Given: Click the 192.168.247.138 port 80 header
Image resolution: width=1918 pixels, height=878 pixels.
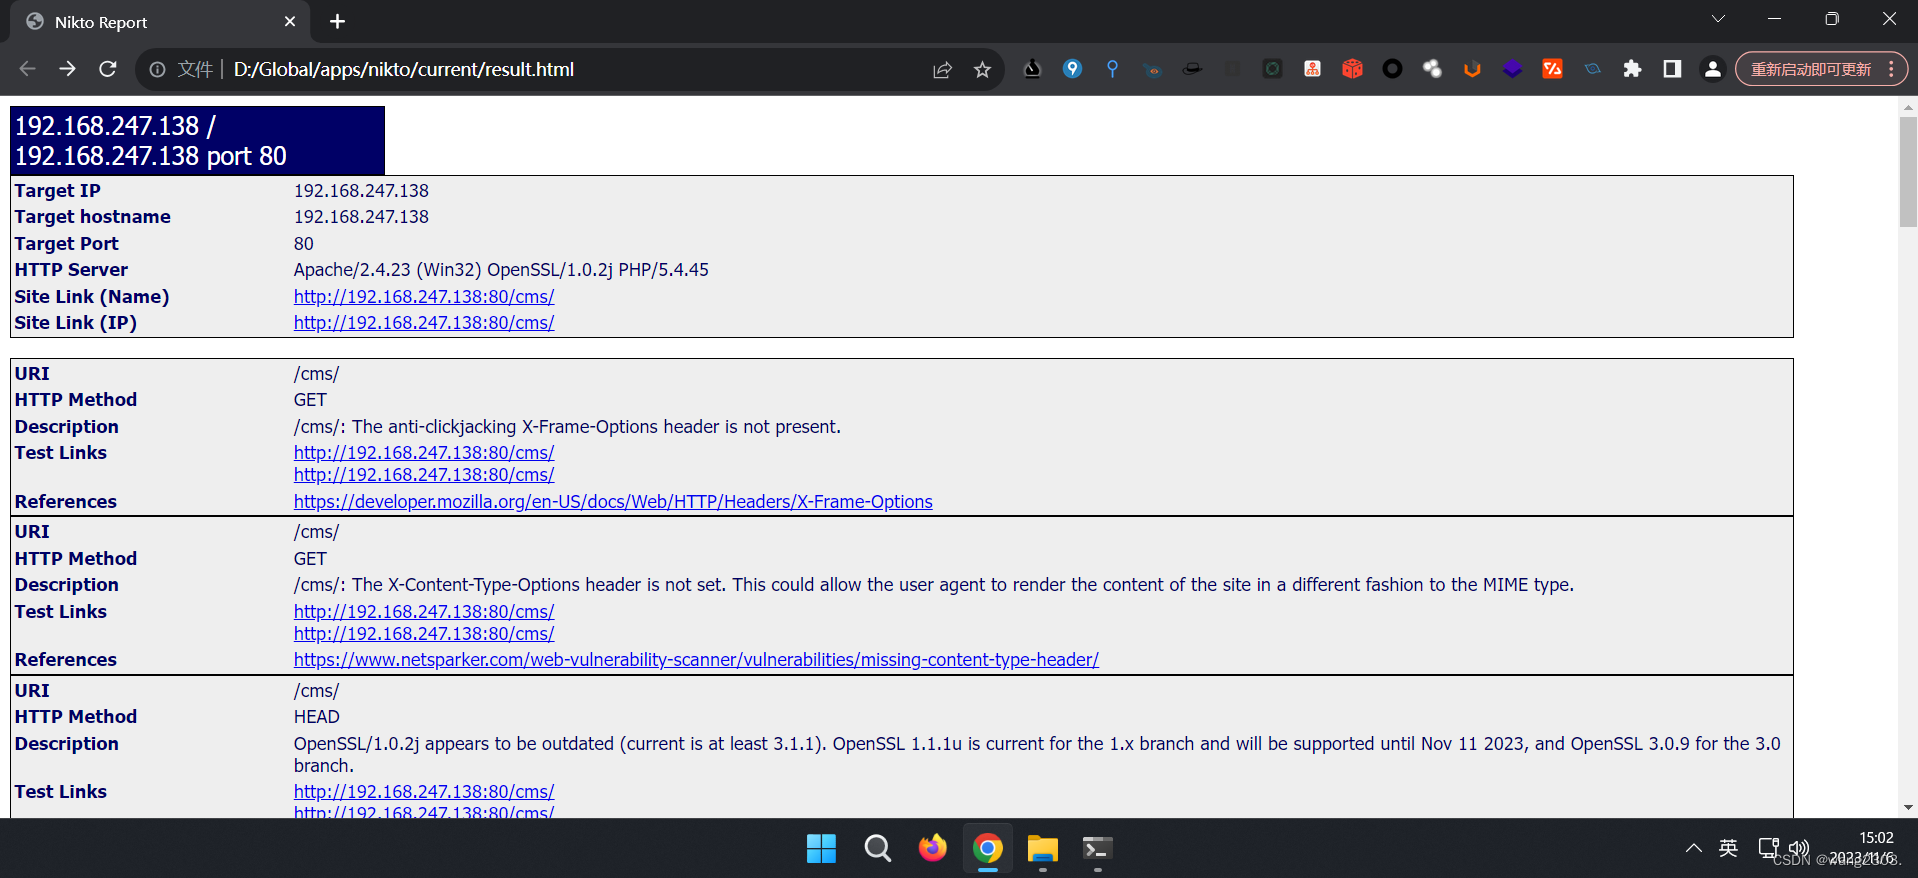Looking at the screenshot, I should (197, 141).
